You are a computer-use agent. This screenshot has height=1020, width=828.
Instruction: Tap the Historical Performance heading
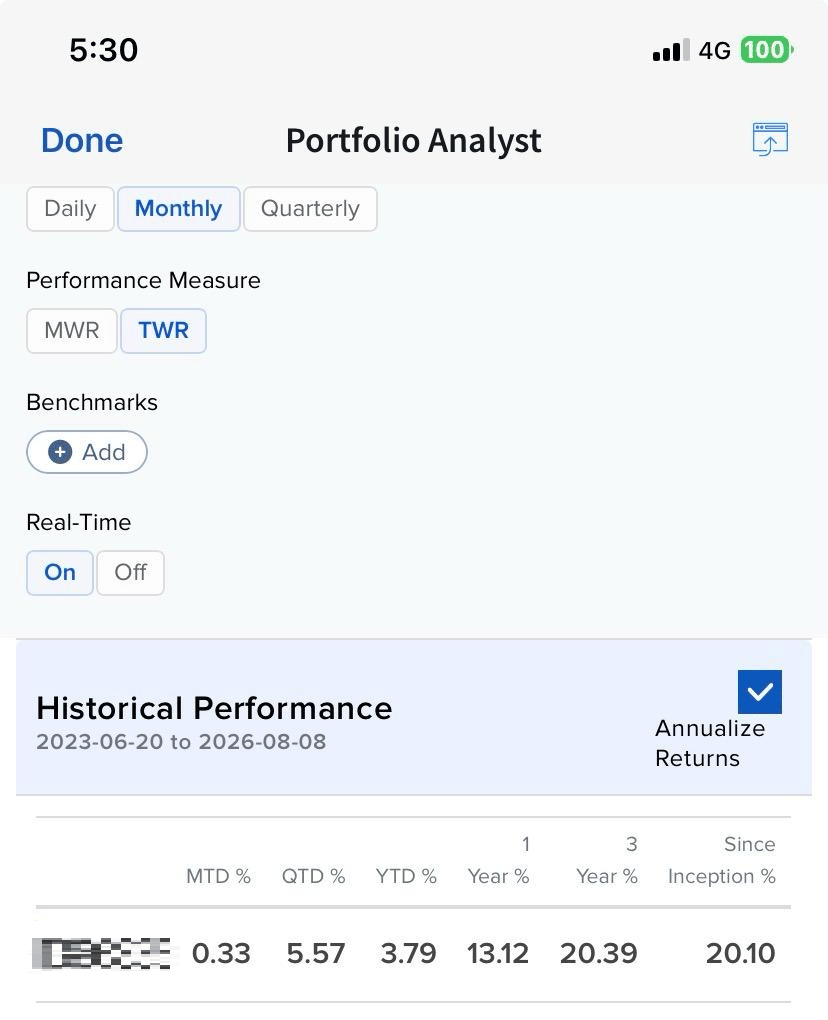pos(214,708)
